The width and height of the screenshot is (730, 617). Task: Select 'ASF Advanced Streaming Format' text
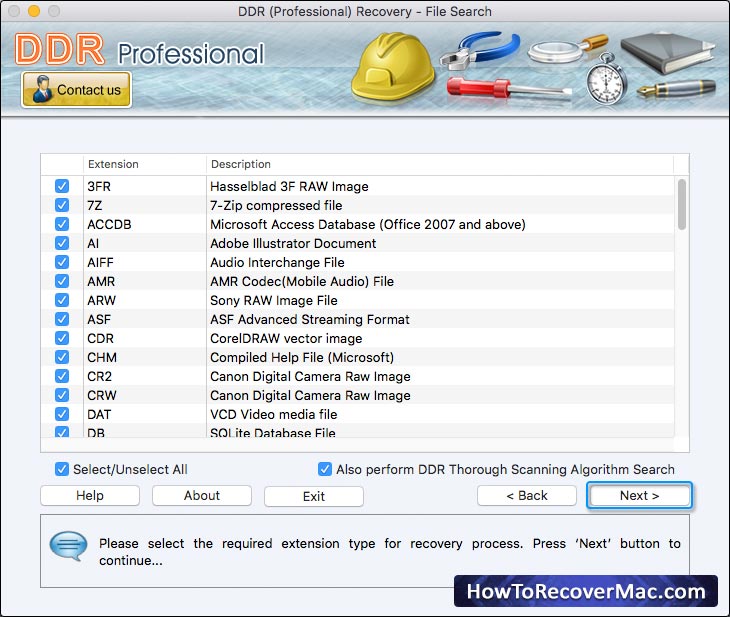pyautogui.click(x=310, y=319)
